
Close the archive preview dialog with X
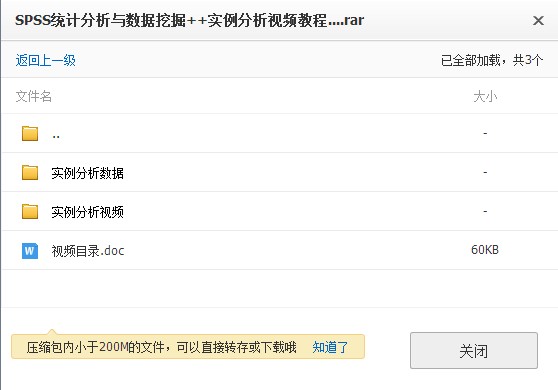pyautogui.click(x=538, y=21)
